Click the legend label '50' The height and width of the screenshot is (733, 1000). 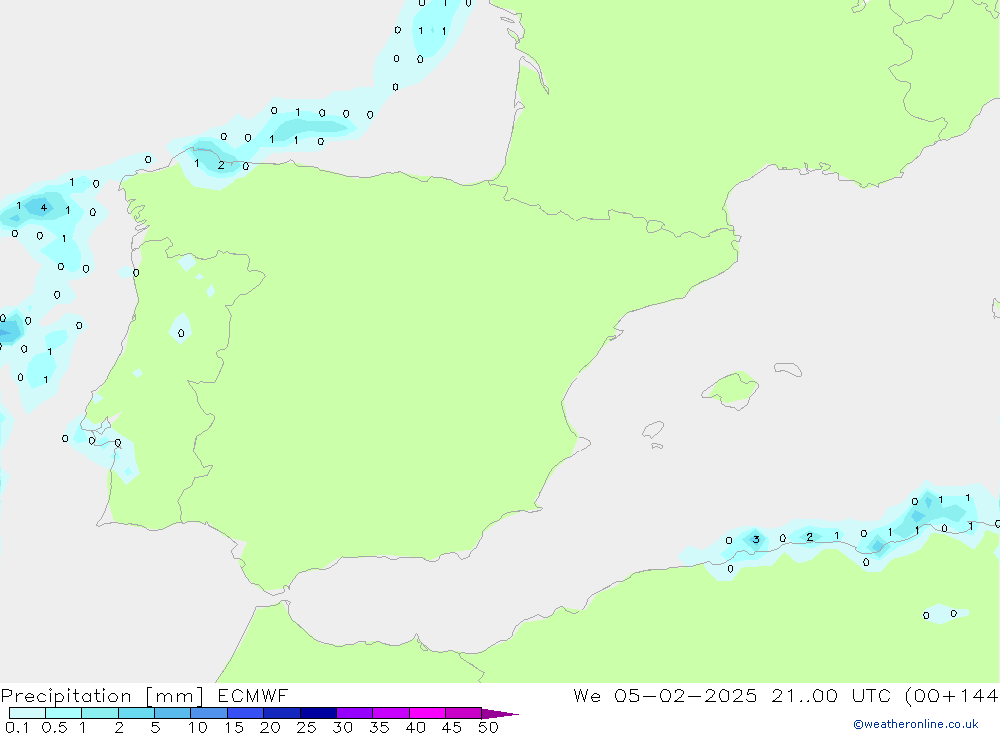coord(488,727)
